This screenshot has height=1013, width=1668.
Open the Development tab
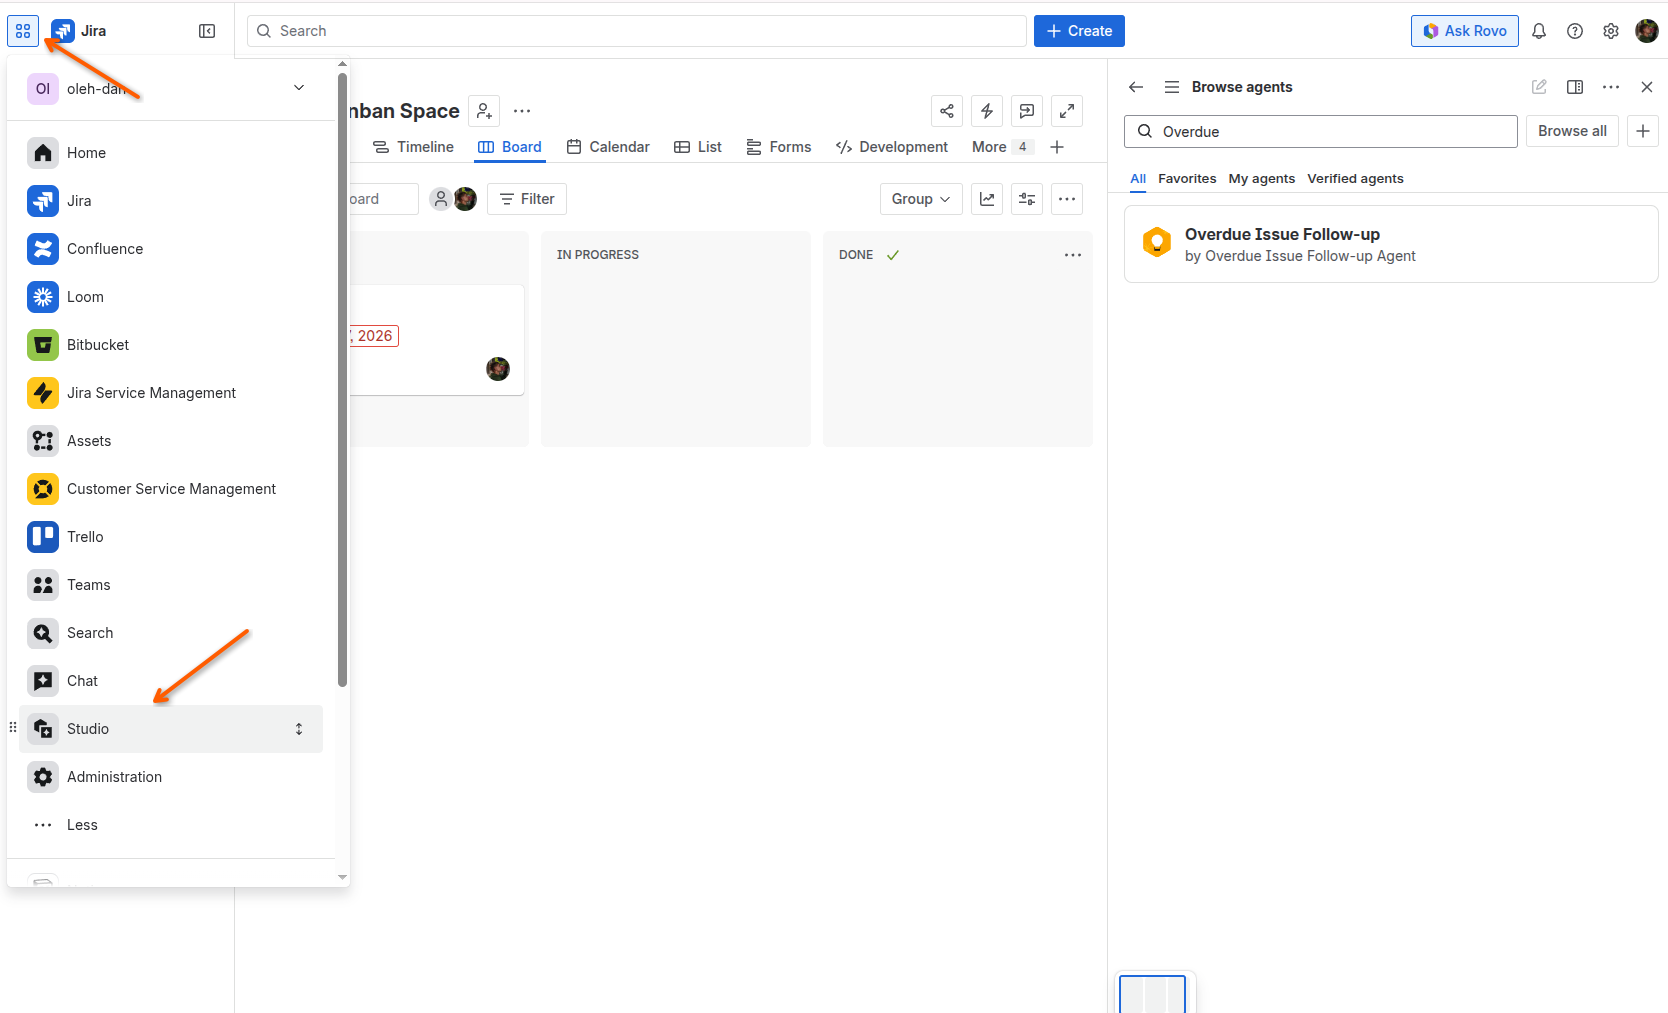coord(892,147)
